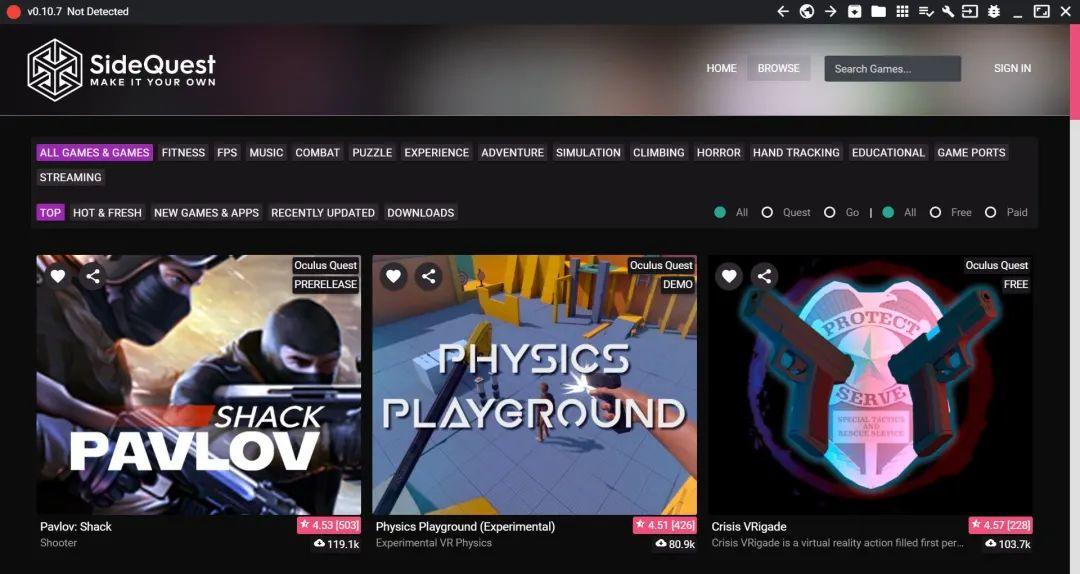The width and height of the screenshot is (1080, 574).
Task: Select the Free price radio button
Action: pyautogui.click(x=935, y=212)
